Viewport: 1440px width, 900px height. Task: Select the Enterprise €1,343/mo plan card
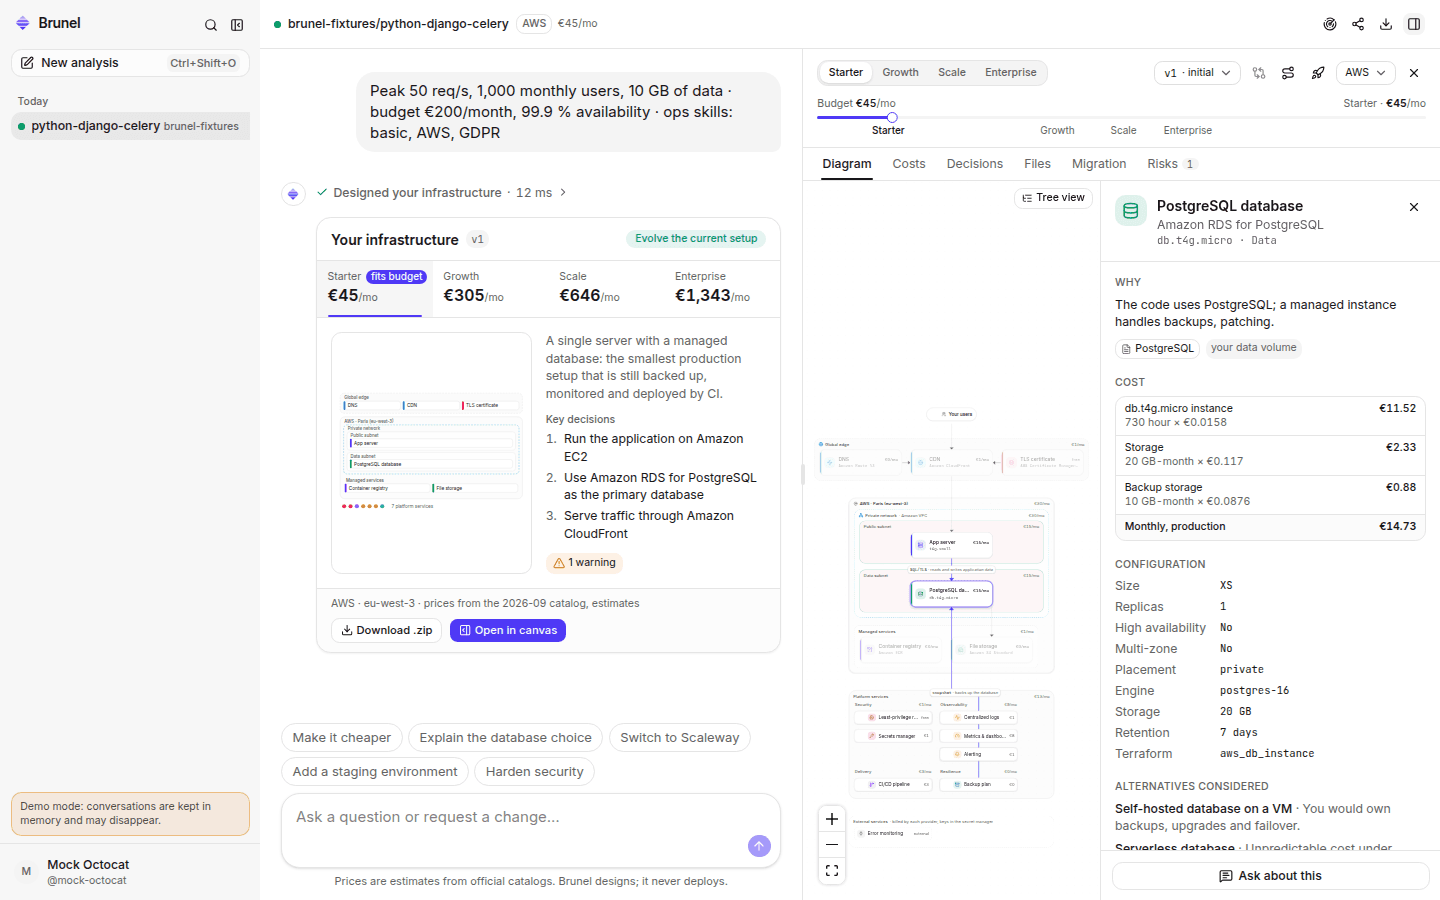[x=723, y=288]
